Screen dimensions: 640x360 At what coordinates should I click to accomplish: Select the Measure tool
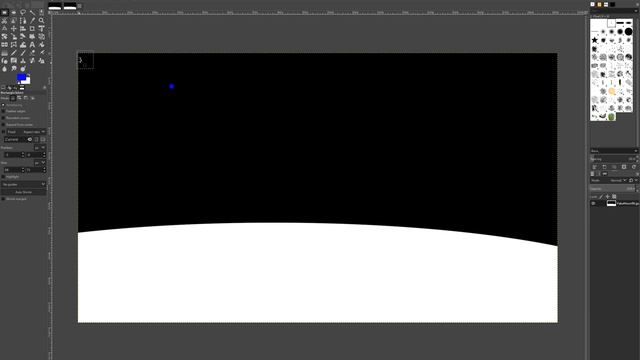click(4, 29)
